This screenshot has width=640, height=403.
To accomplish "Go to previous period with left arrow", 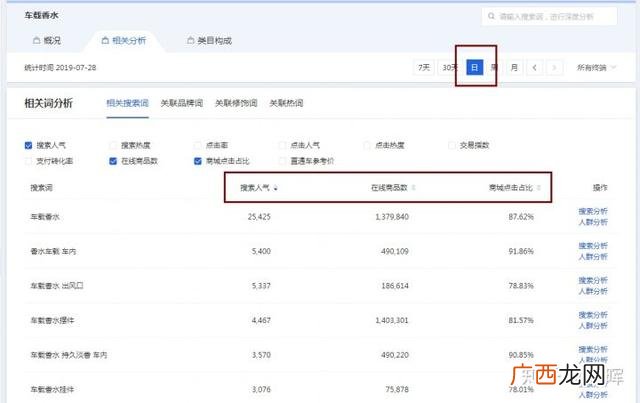I will pos(534,67).
